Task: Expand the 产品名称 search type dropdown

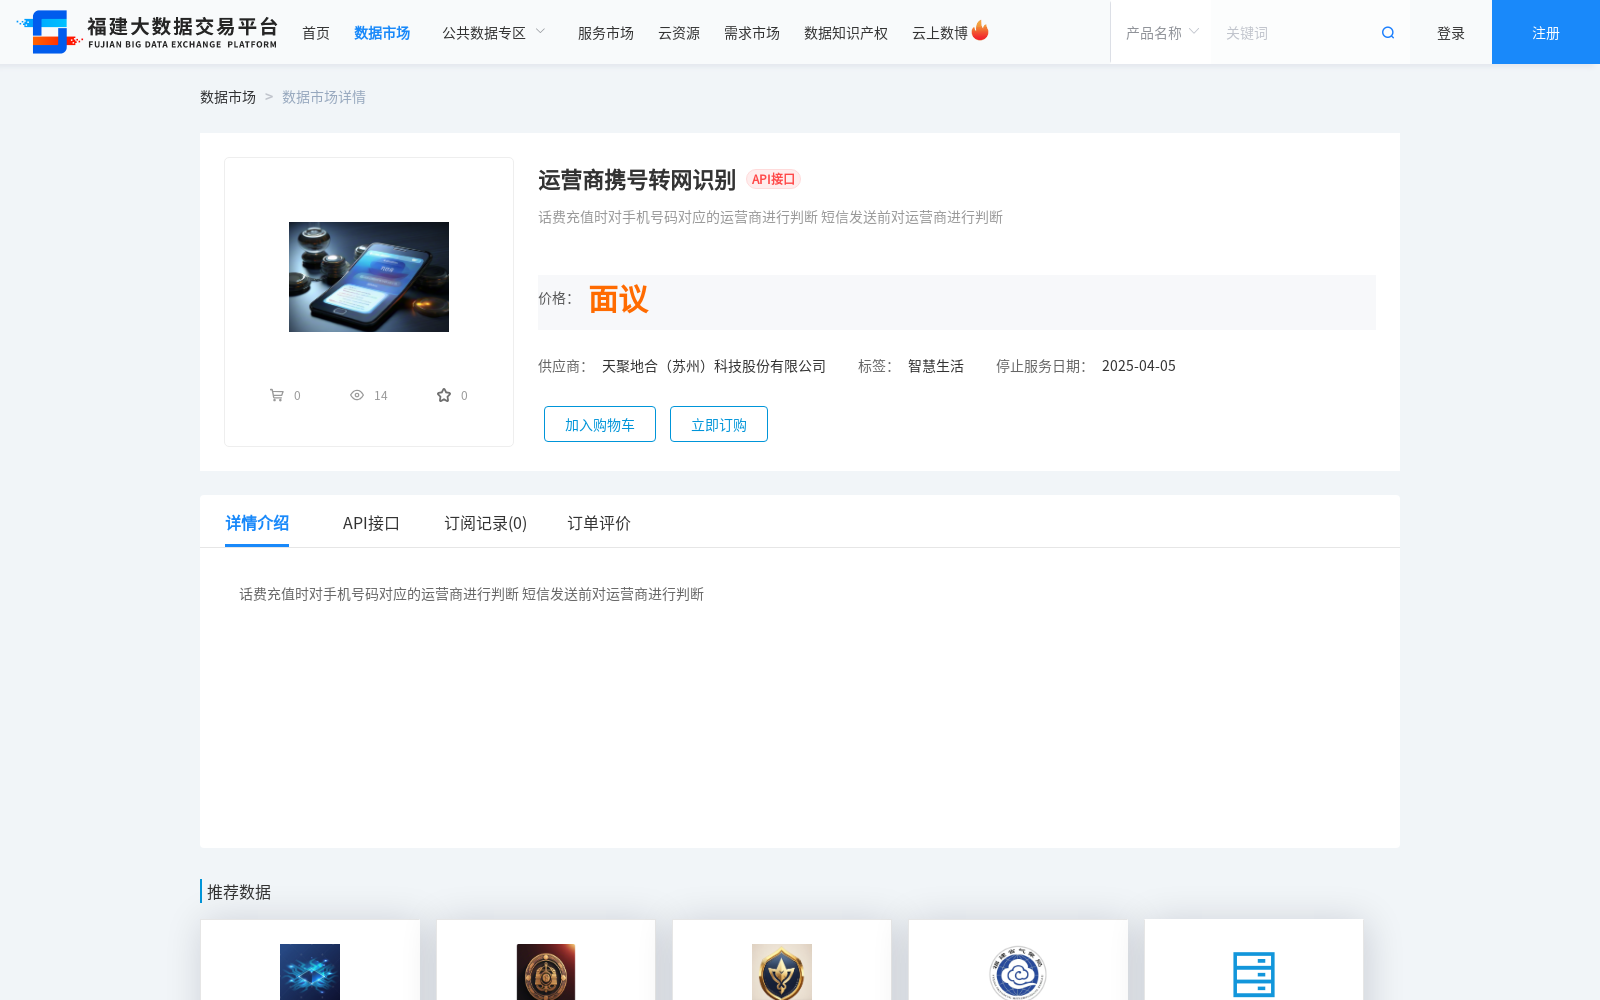Action: [1161, 33]
